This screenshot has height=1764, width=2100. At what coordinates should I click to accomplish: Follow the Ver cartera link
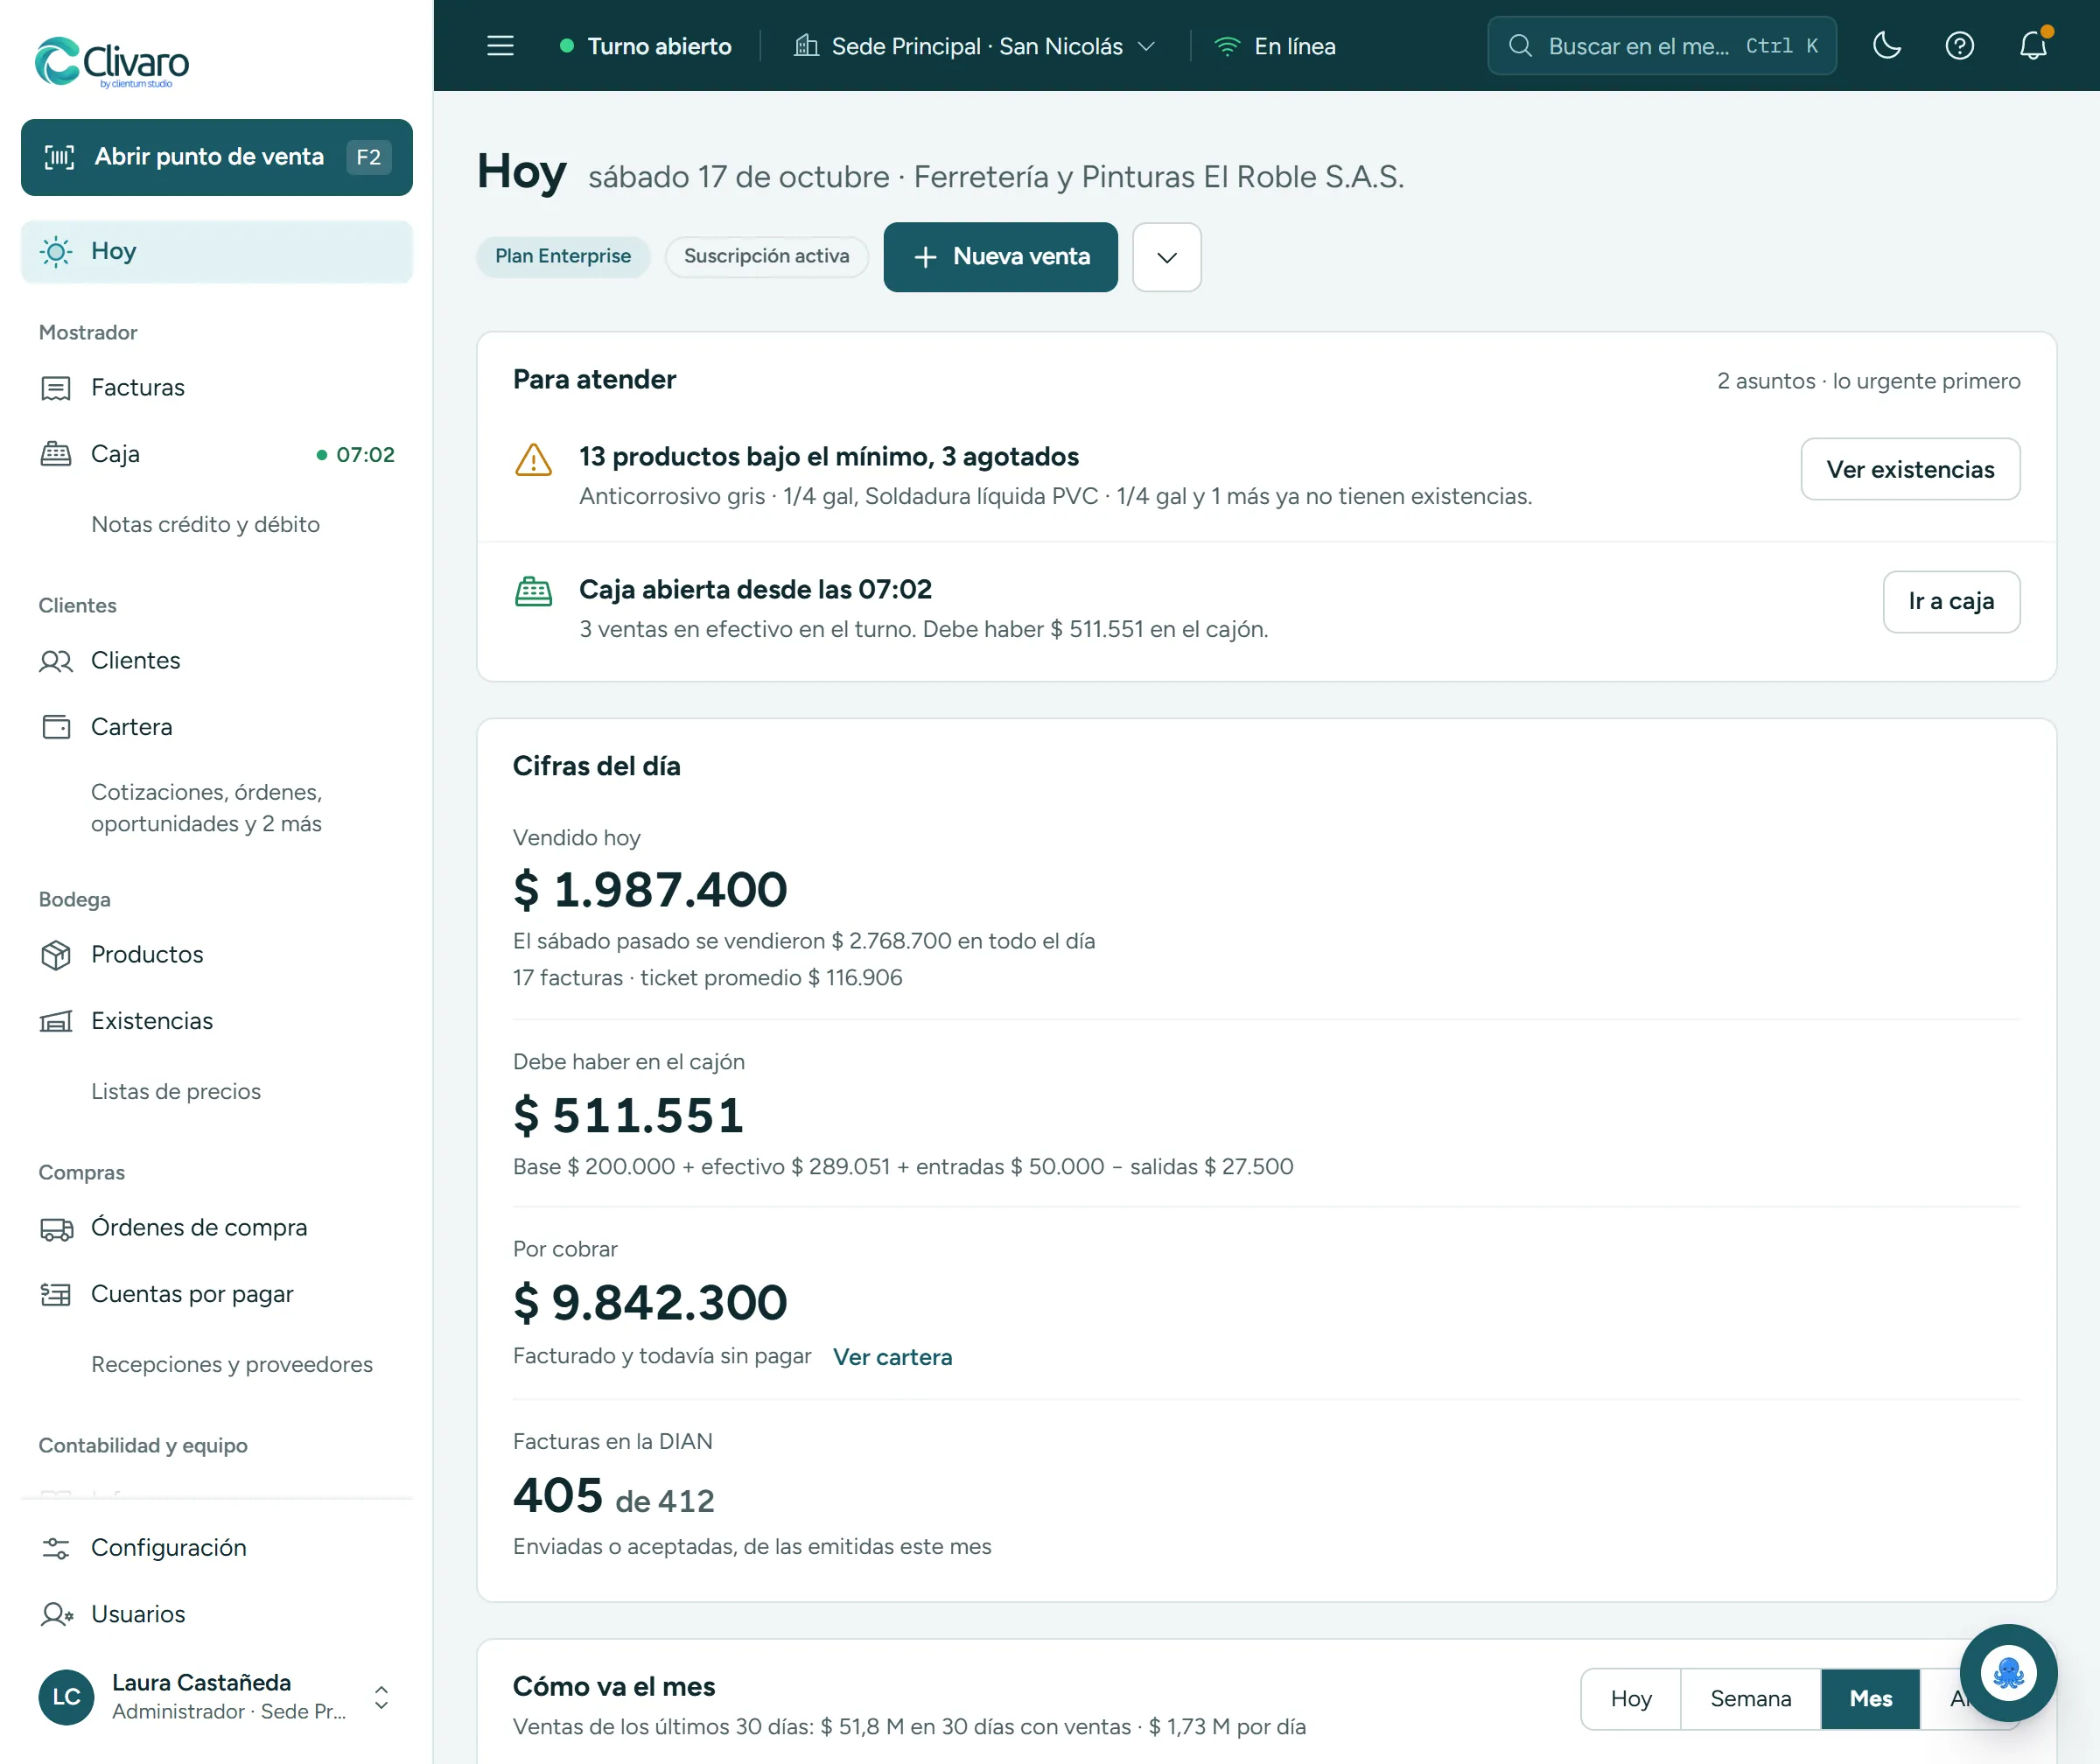[892, 1357]
